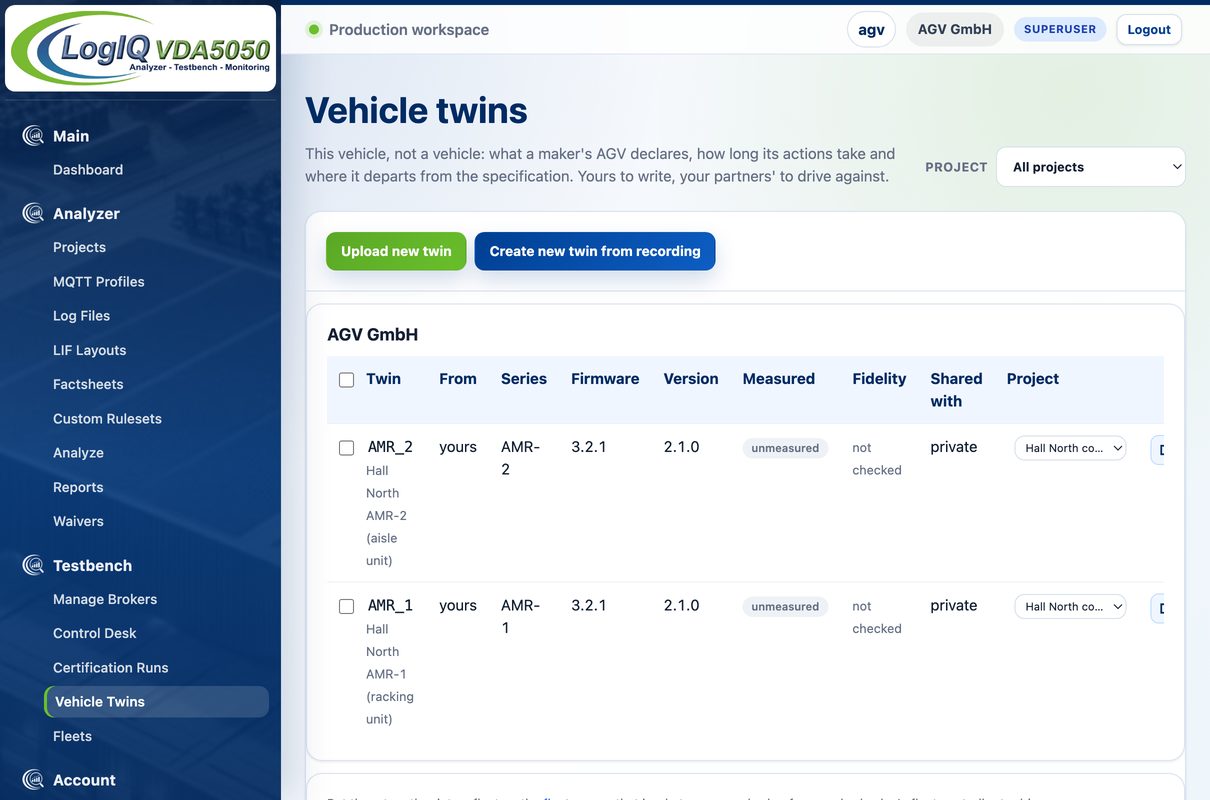Navigate to Log Files
Image resolution: width=1210 pixels, height=800 pixels.
point(81,316)
